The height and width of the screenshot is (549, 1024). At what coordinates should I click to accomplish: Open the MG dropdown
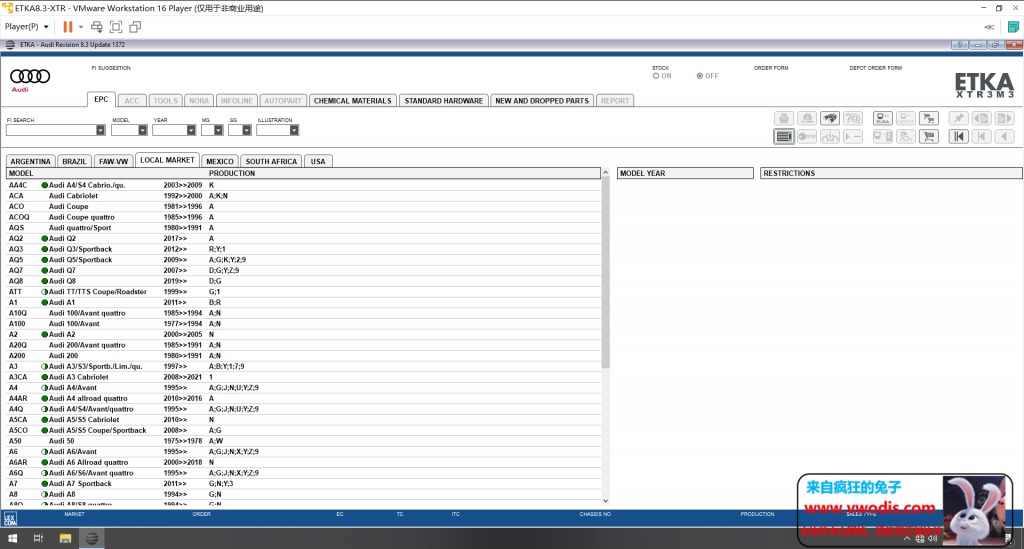click(218, 130)
